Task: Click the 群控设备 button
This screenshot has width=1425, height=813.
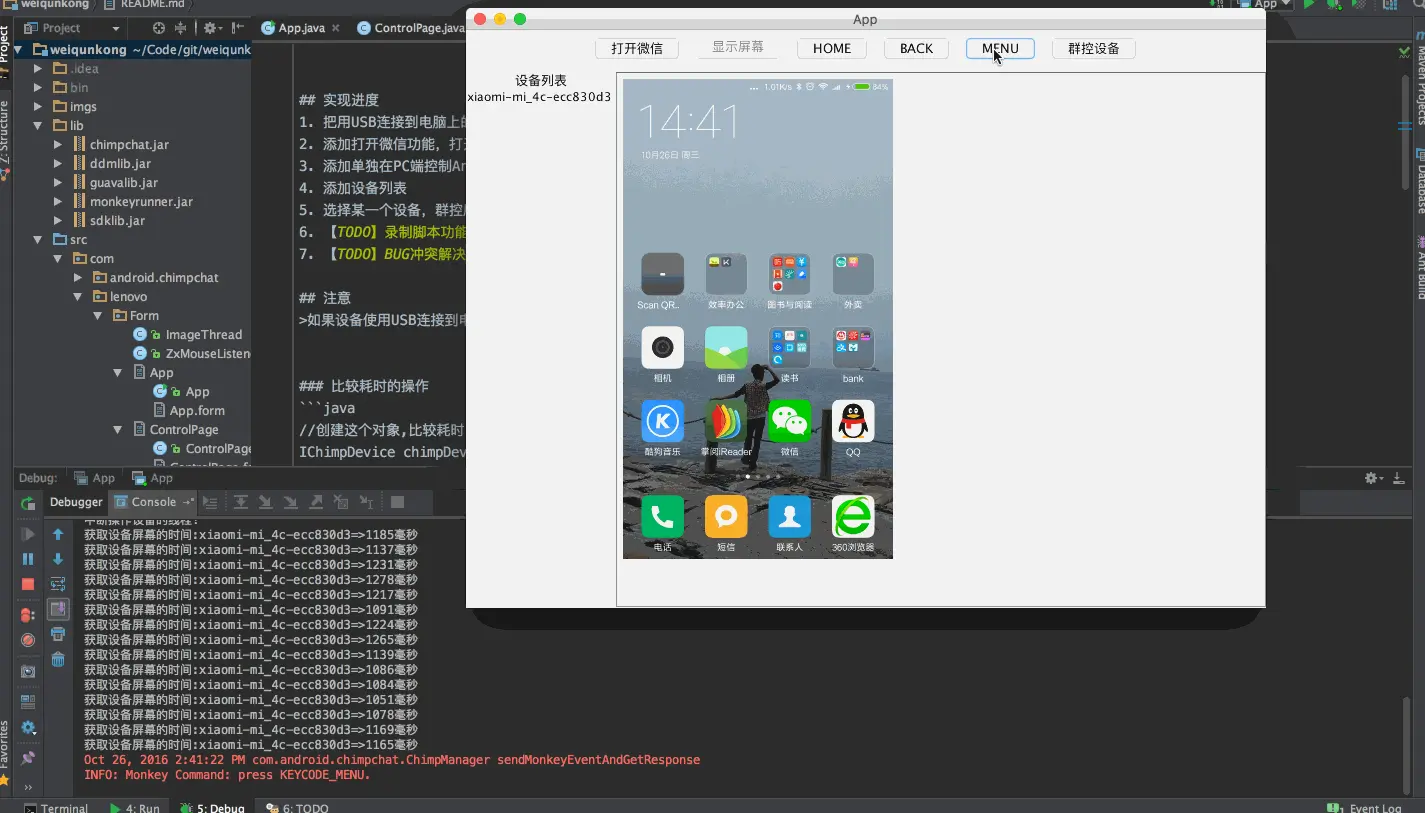Action: point(1094,48)
